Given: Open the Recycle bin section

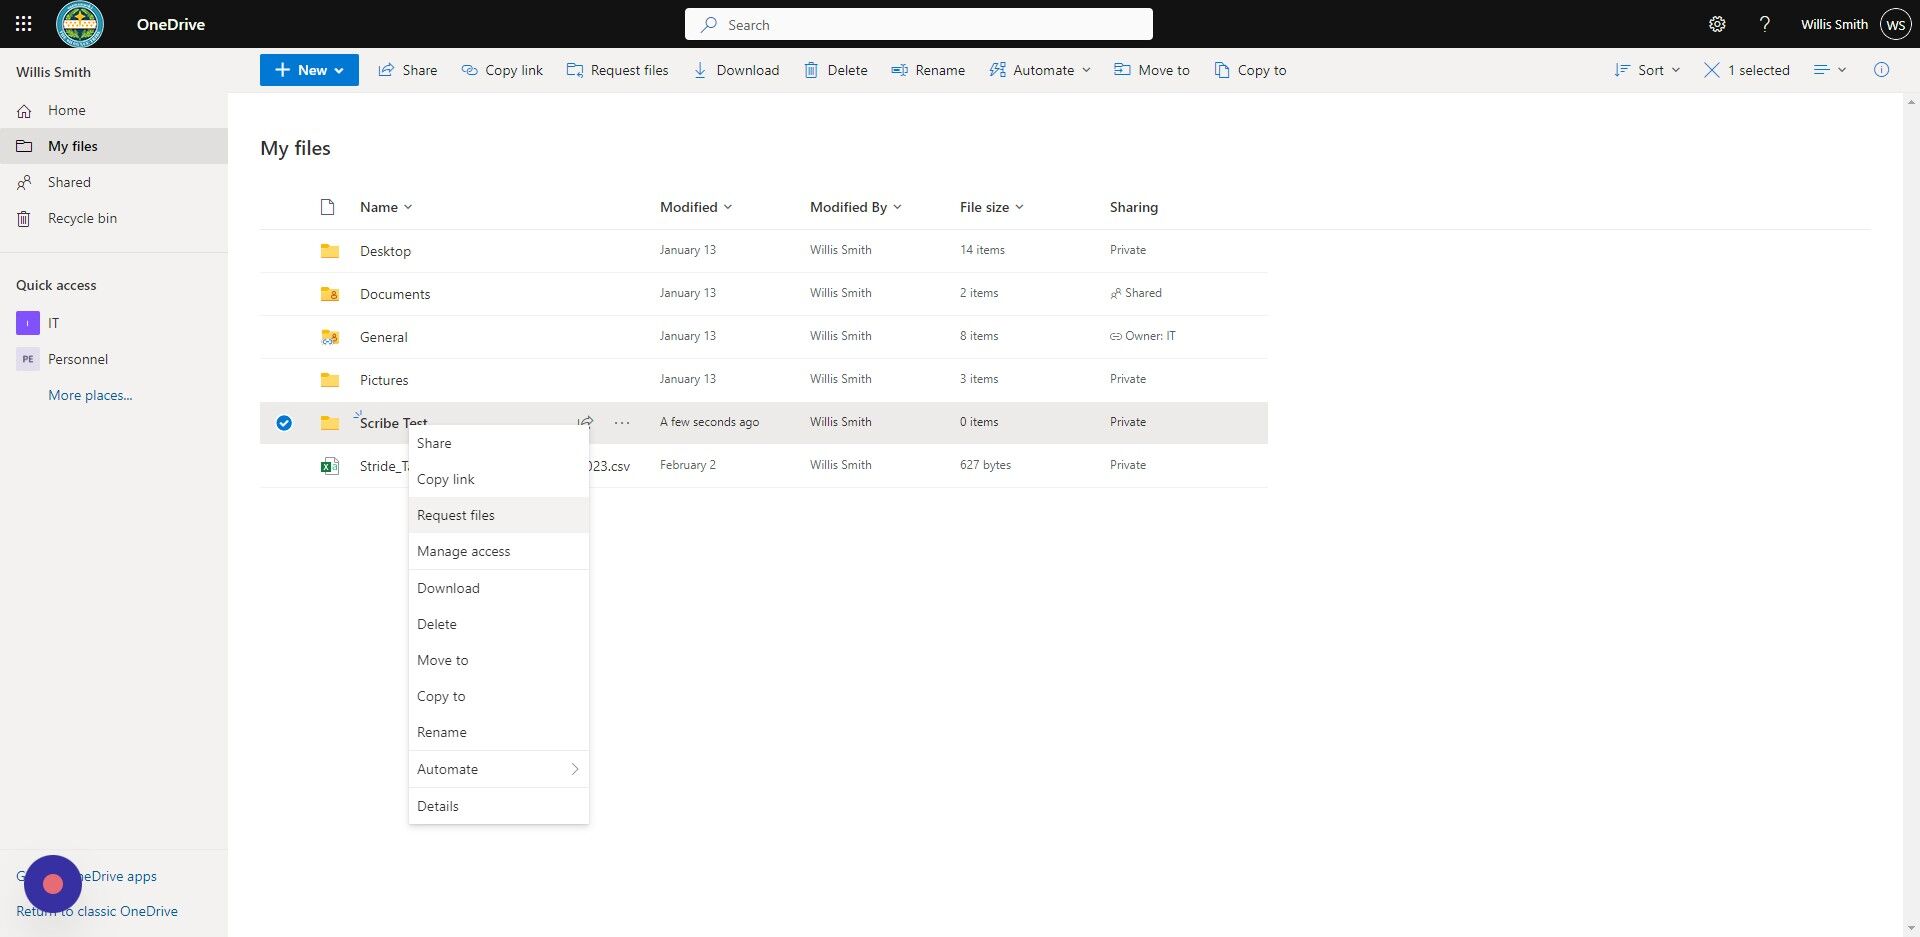Looking at the screenshot, I should pos(82,218).
